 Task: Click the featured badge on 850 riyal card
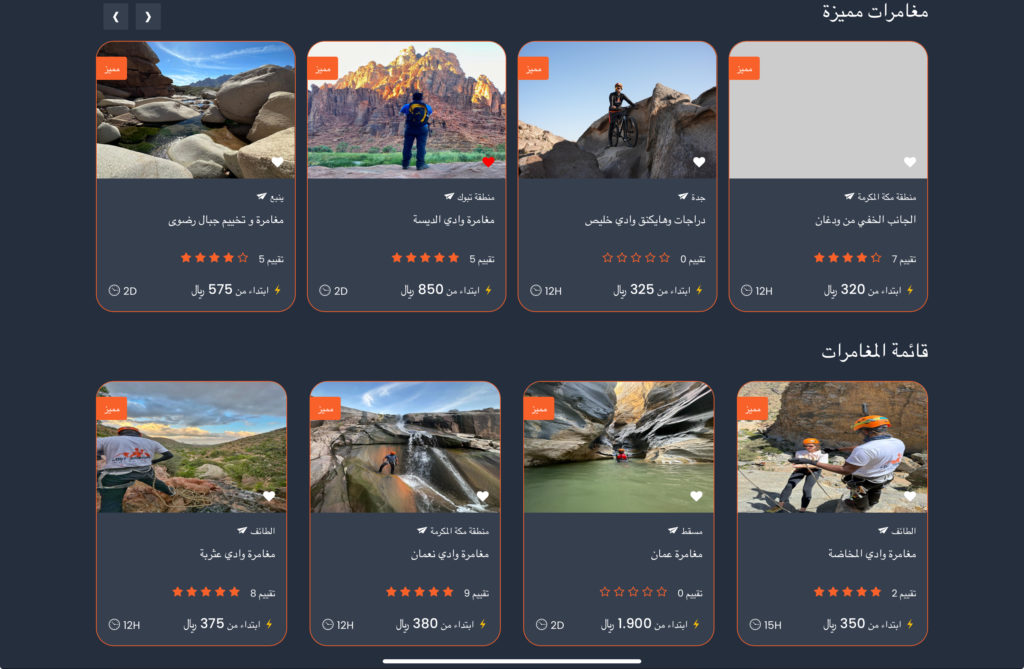point(323,69)
